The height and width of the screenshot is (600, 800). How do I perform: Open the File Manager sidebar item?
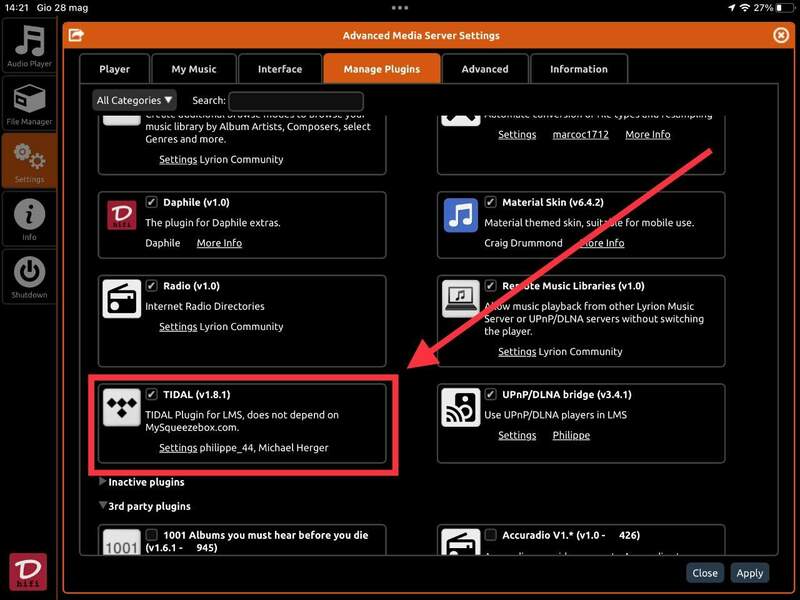pos(29,104)
